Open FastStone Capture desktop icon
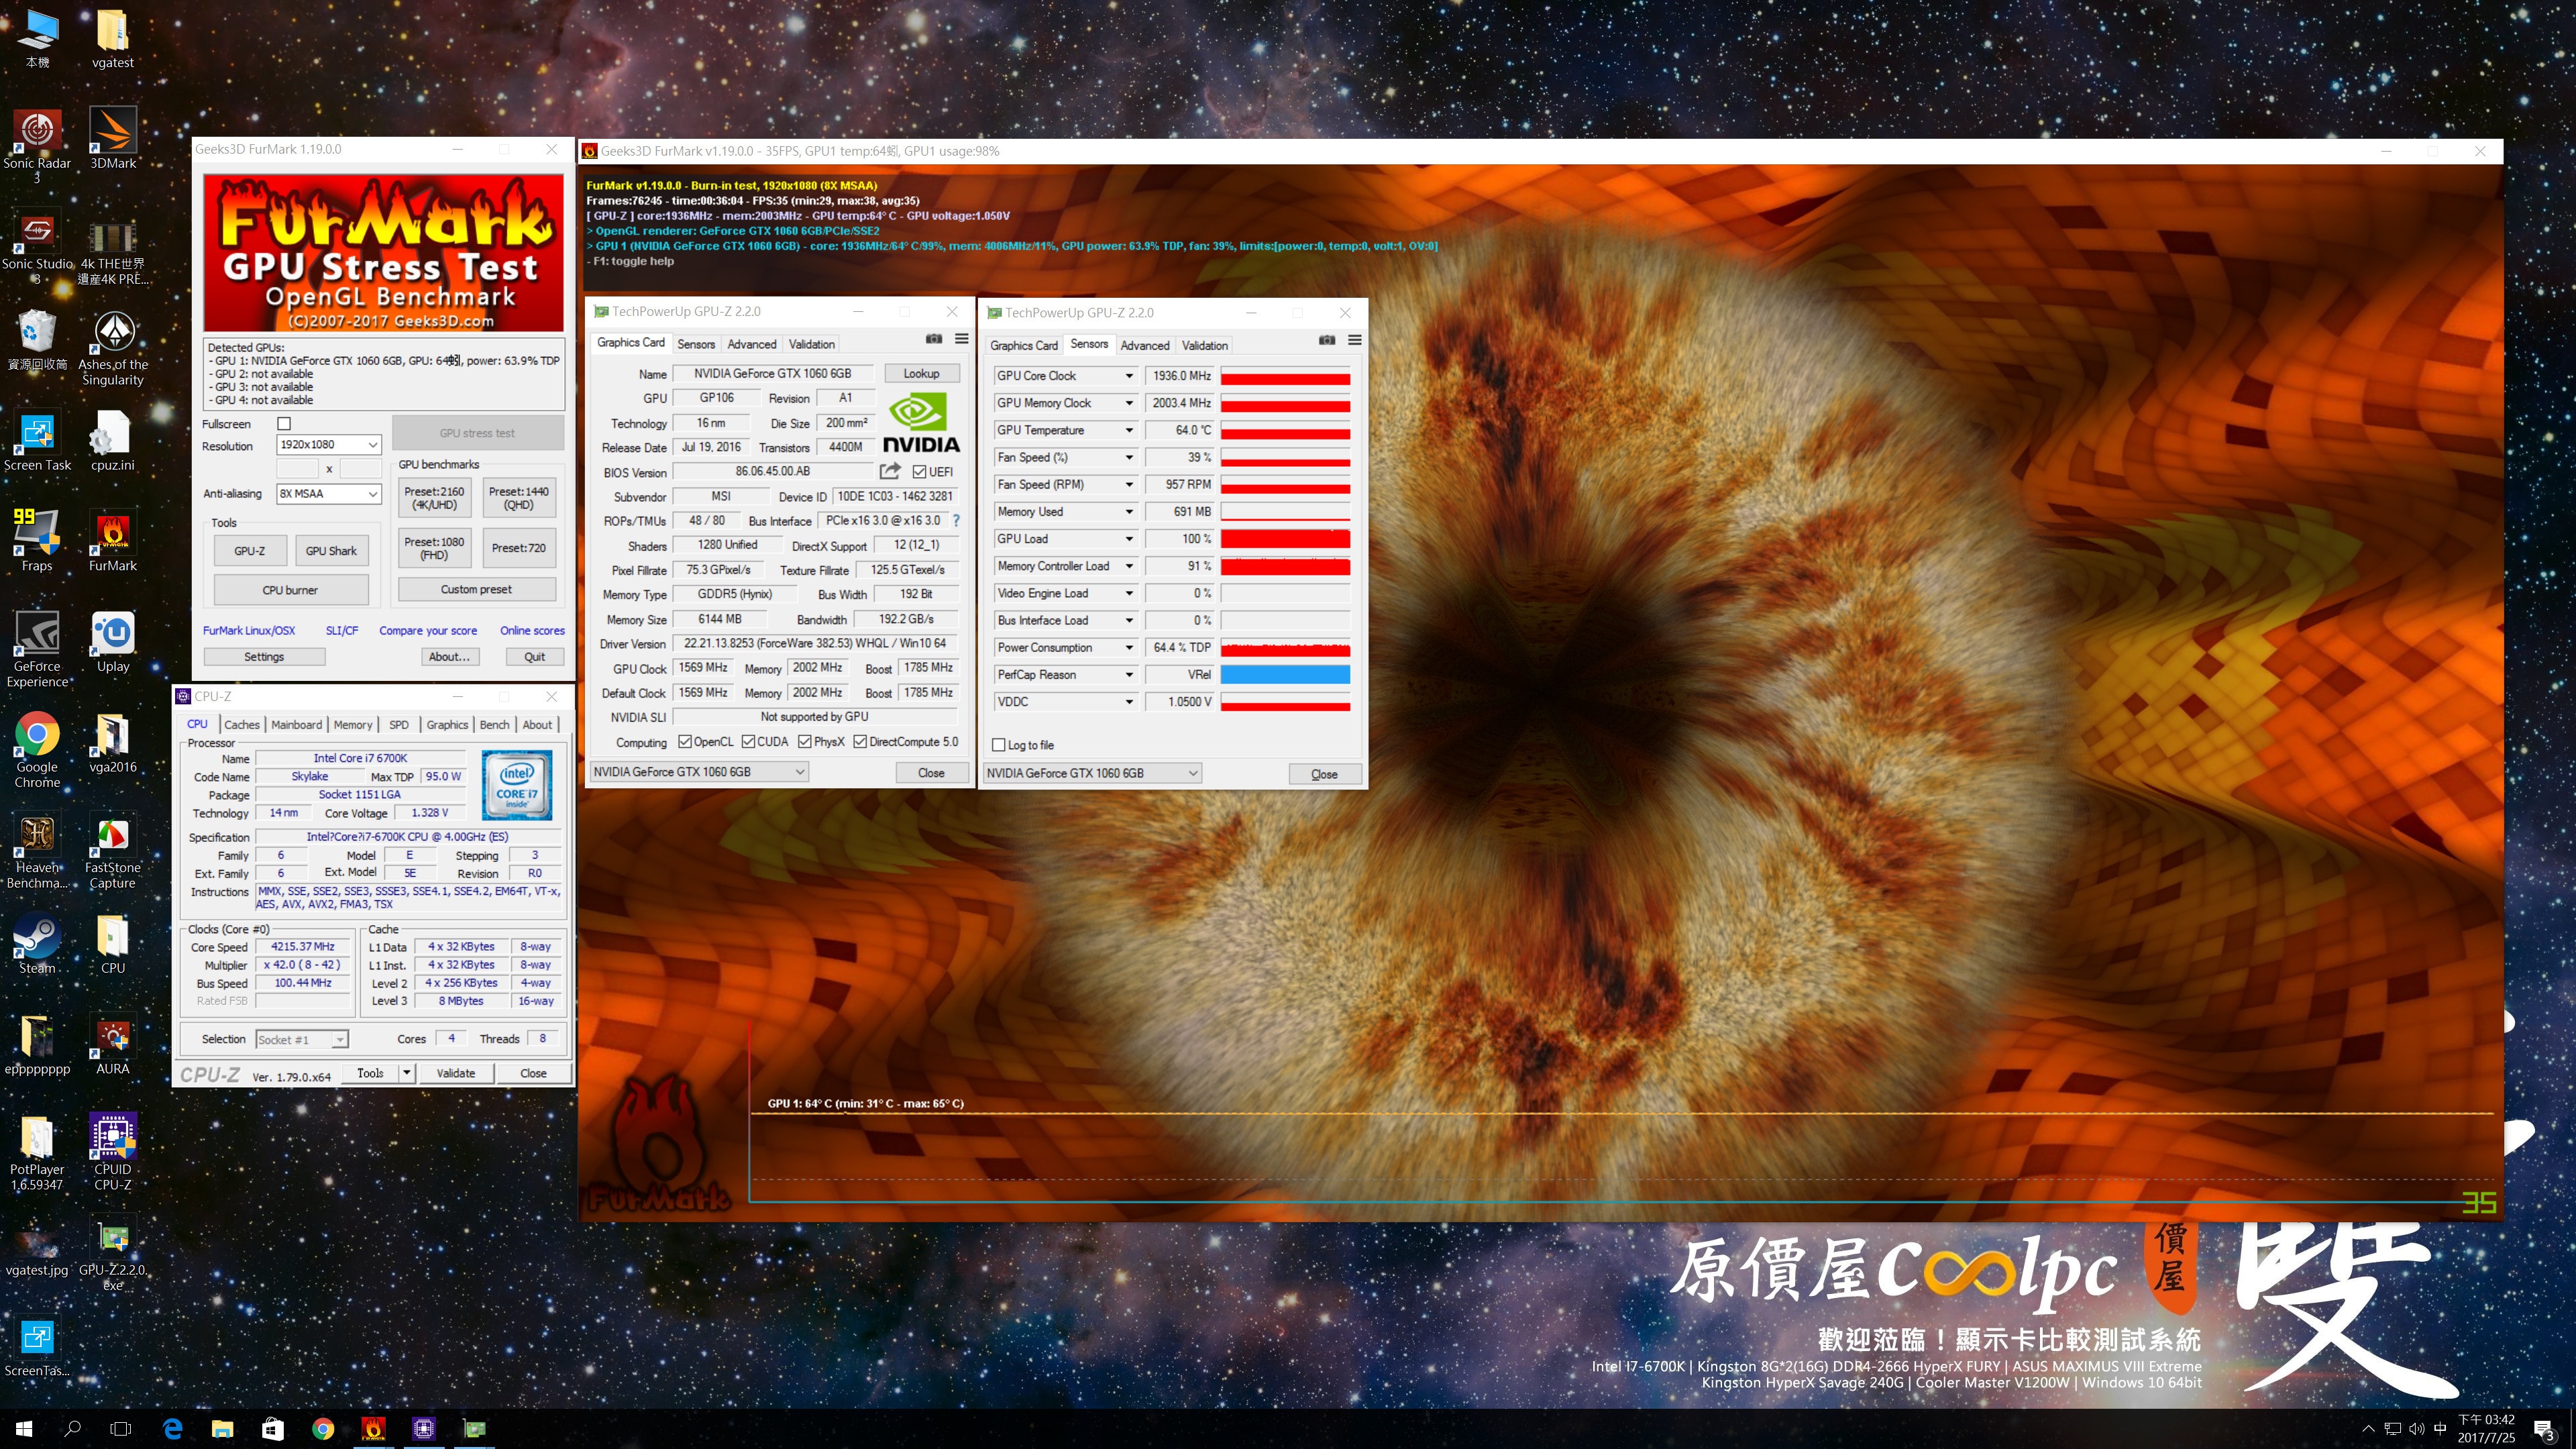 (113, 852)
